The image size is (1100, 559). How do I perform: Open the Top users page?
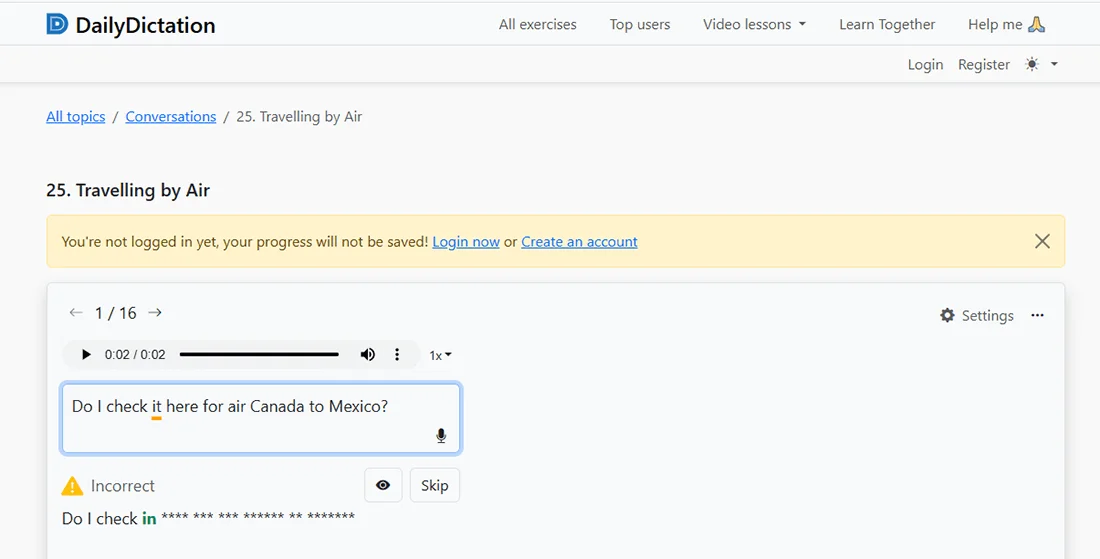tap(640, 24)
